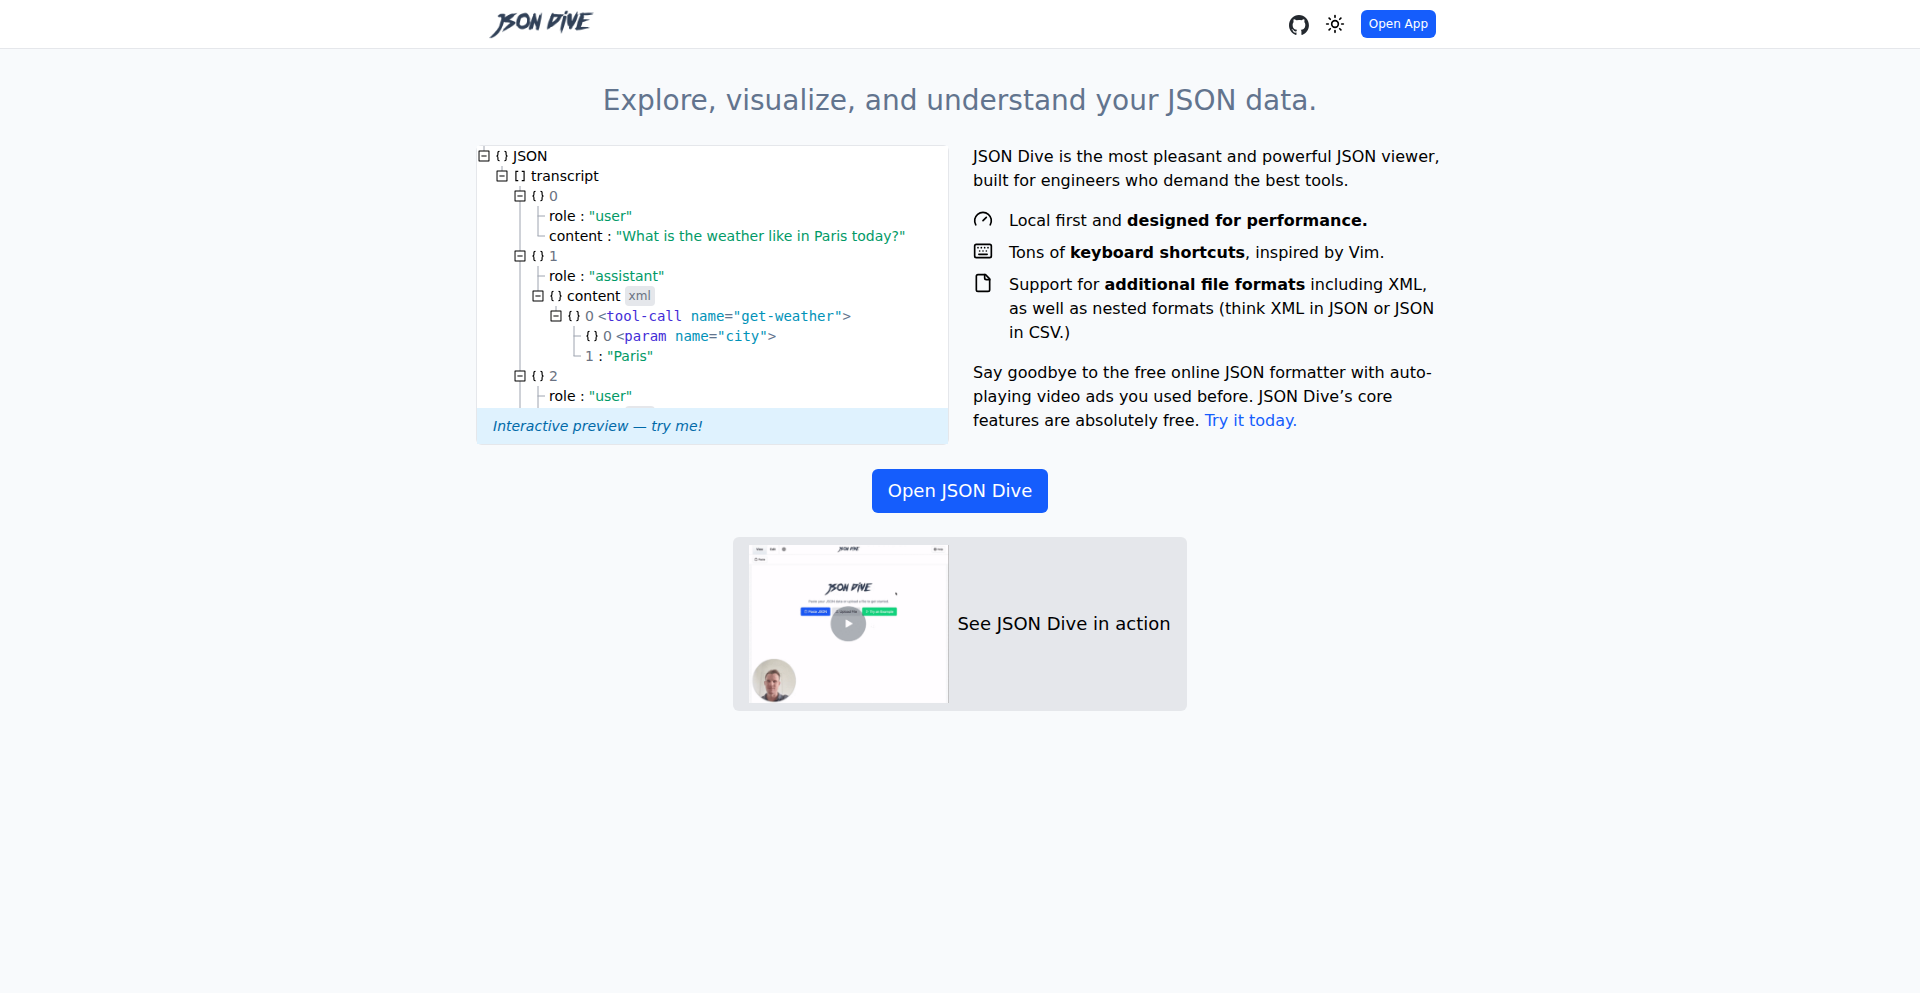The image size is (1920, 993).
Task: Click the Open App button
Action: (1398, 24)
